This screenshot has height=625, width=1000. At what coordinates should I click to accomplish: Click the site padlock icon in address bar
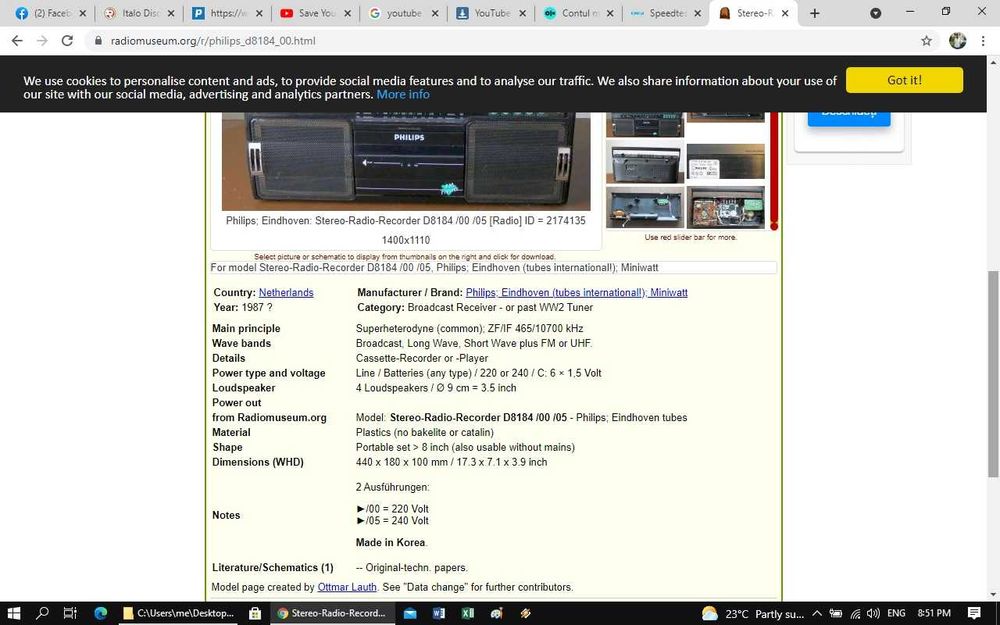point(98,41)
